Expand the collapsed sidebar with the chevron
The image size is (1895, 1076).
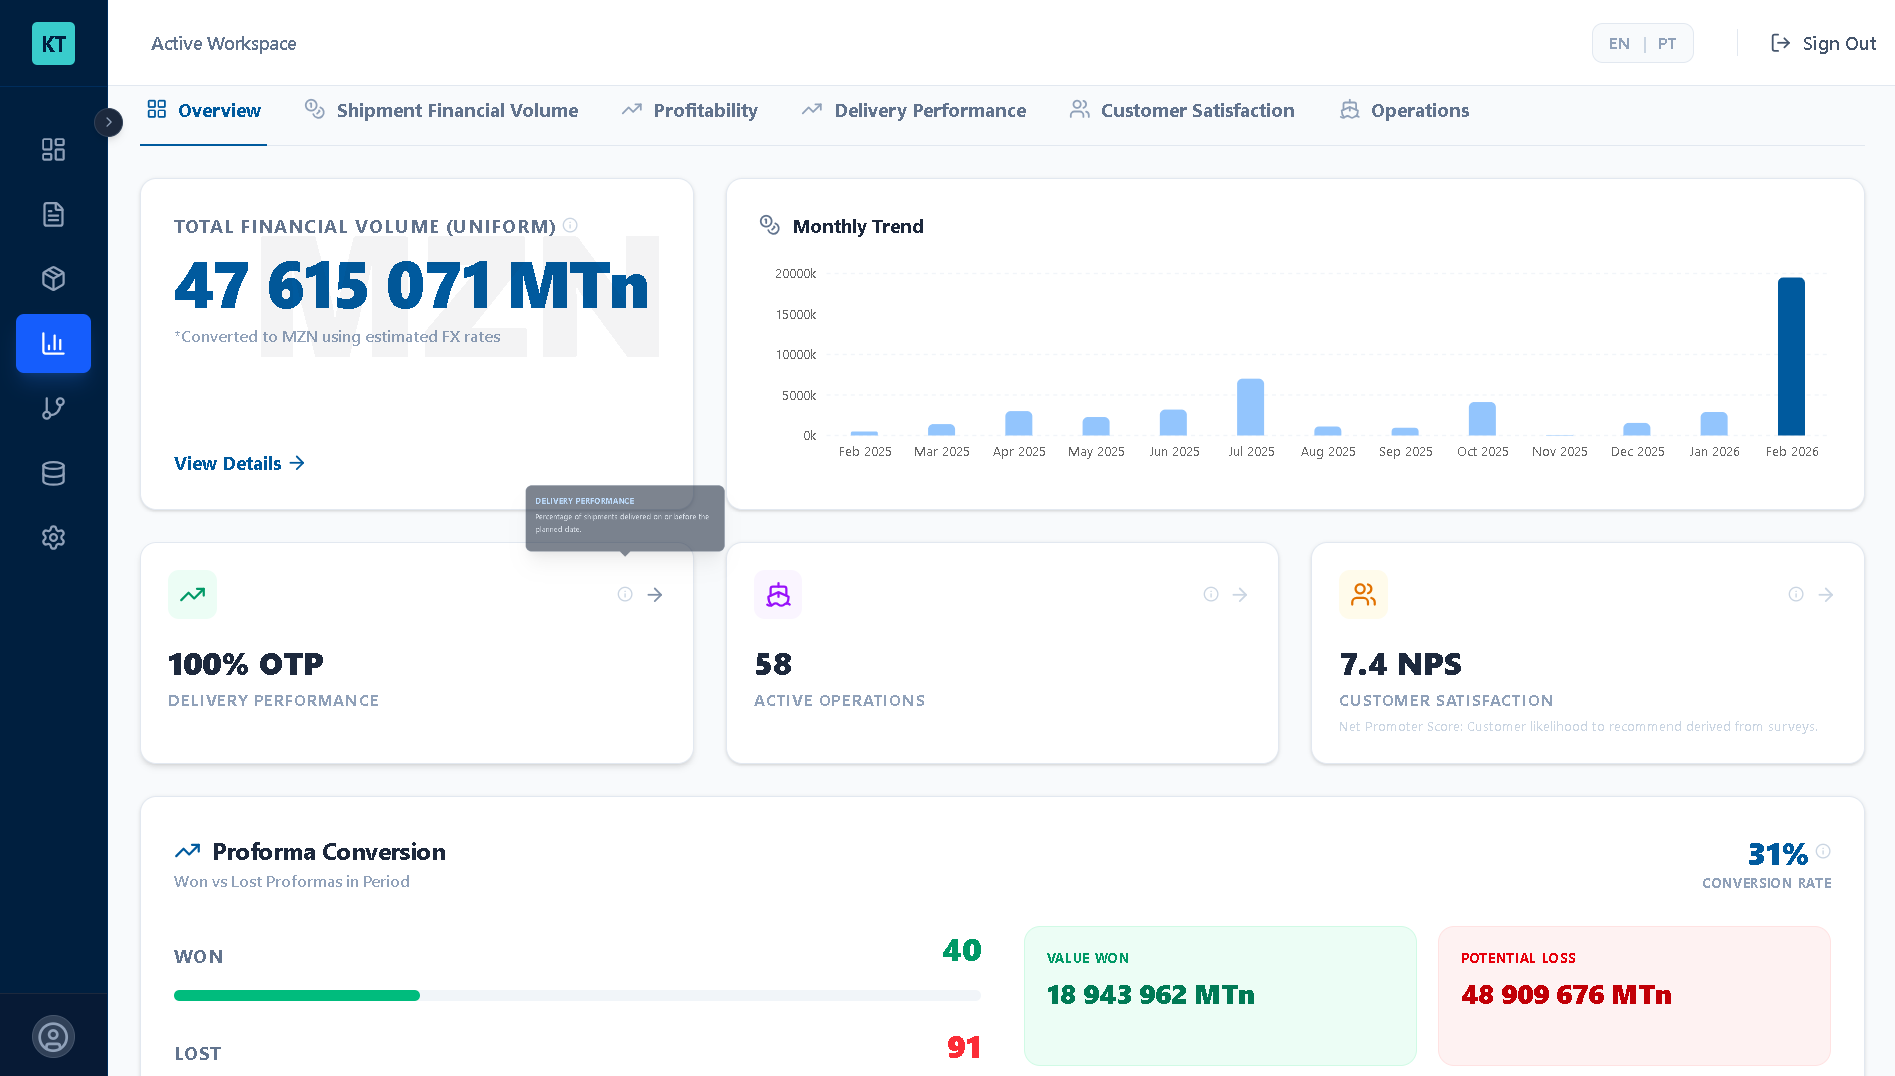[108, 122]
